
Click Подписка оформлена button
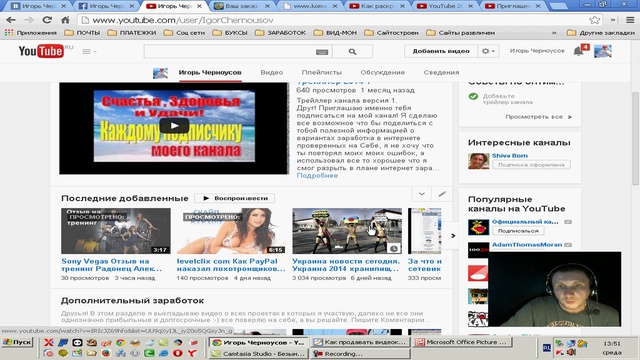(x=531, y=165)
